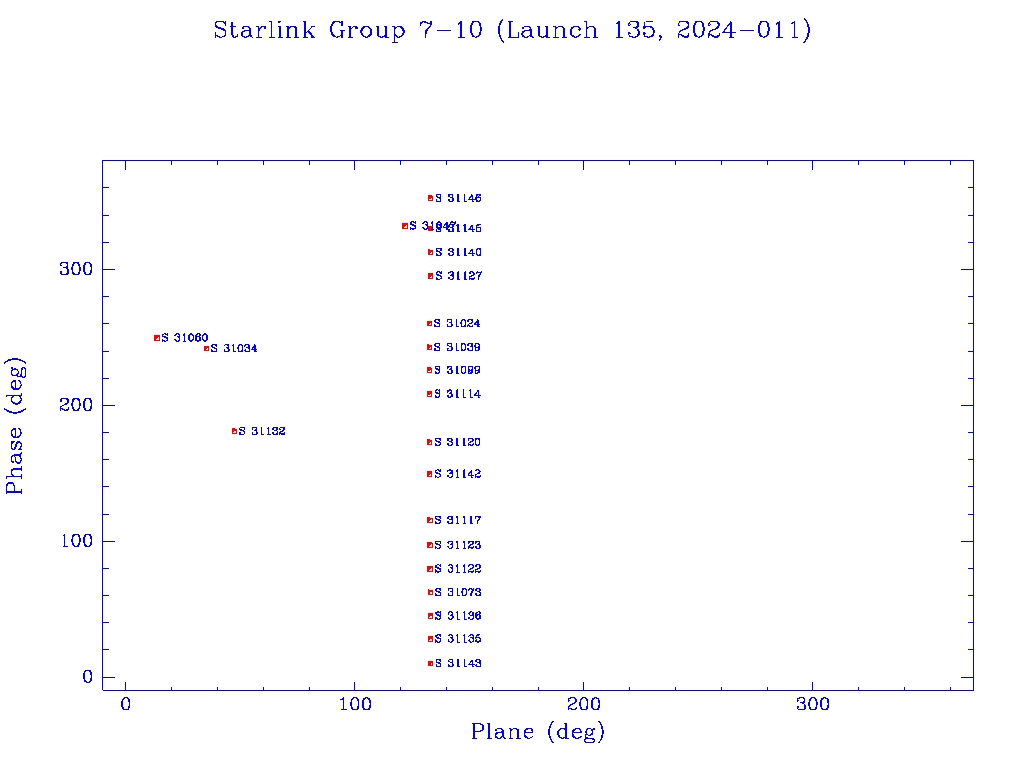Screen dimensions: 1024x768
Task: Select the Phase axis tick label "200"
Action: (x=76, y=405)
